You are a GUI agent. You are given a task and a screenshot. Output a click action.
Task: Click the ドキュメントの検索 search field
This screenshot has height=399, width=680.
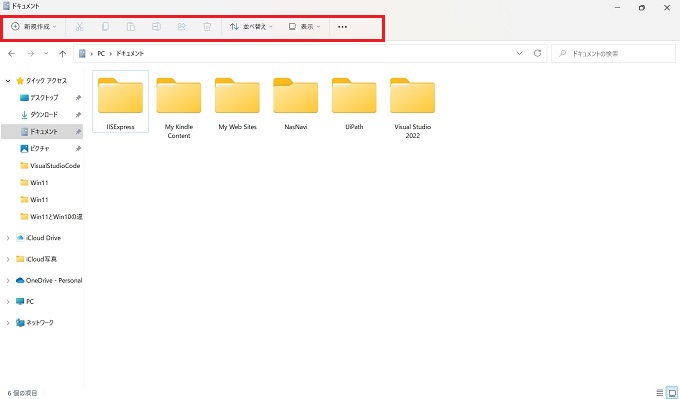pos(613,54)
